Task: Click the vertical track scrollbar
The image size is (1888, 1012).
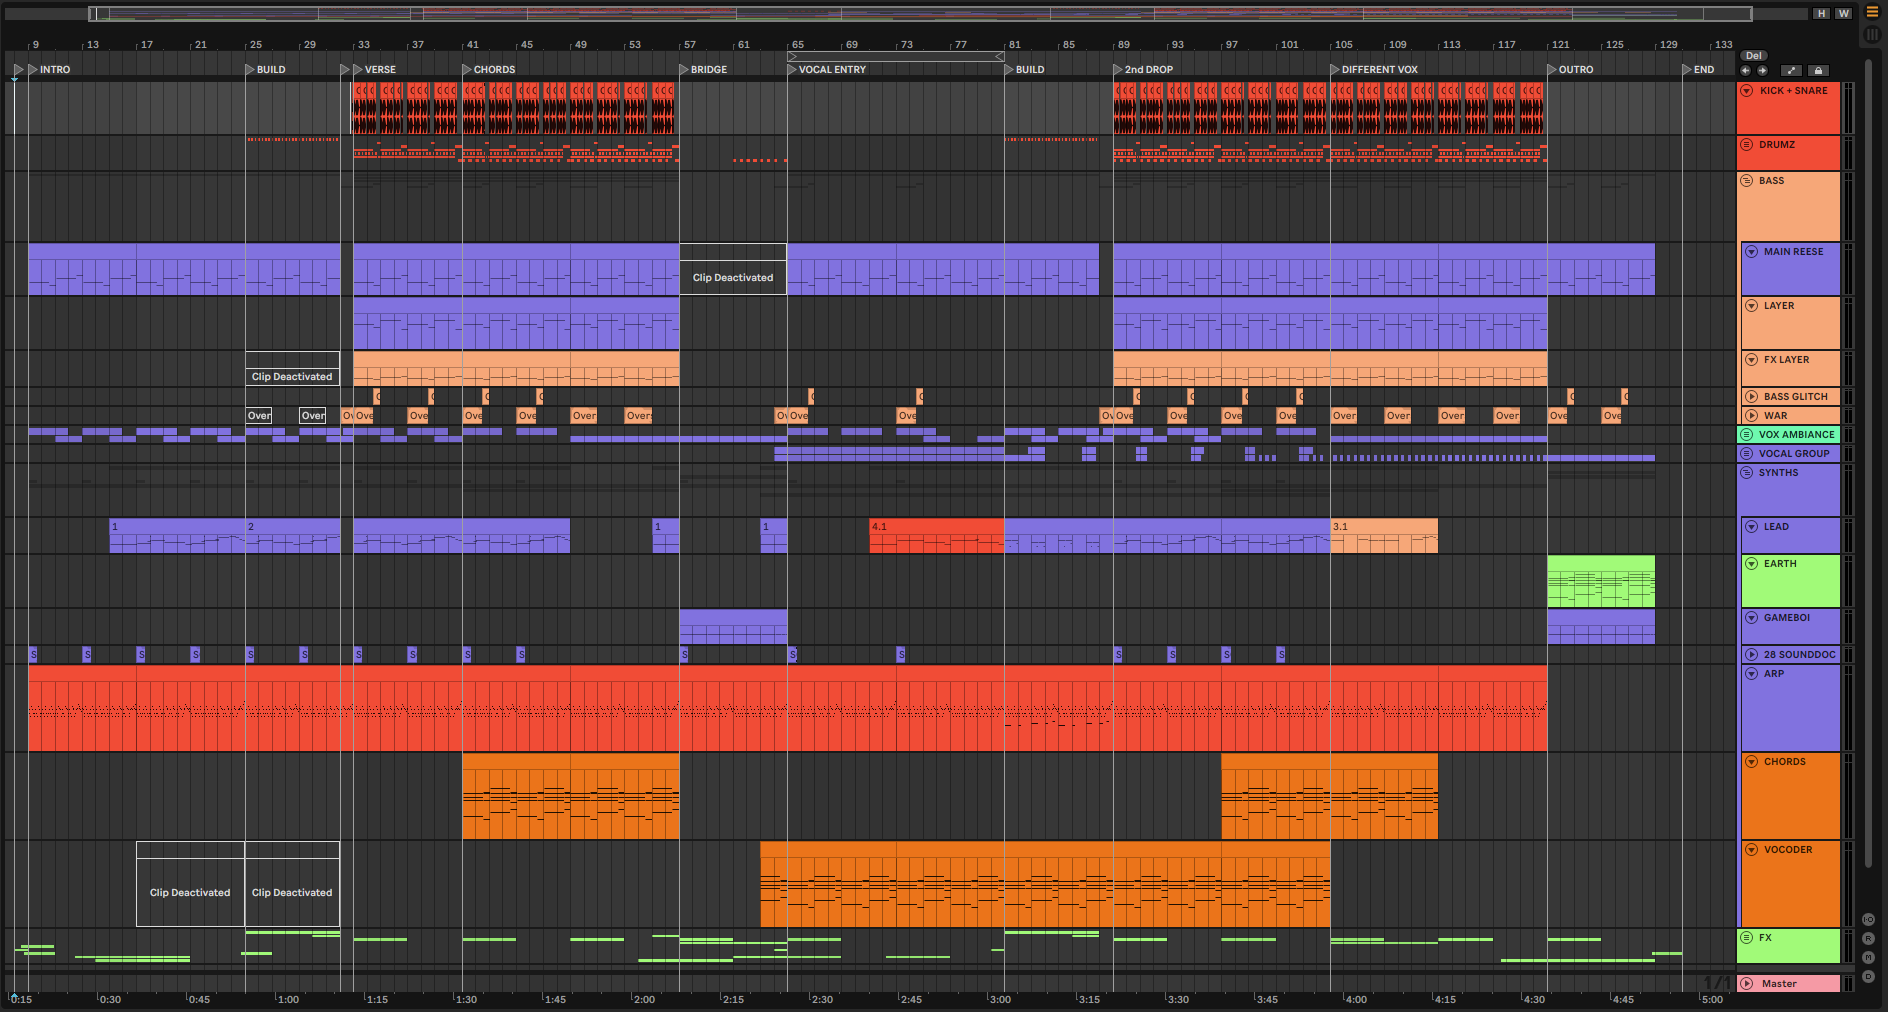Action: [x=1868, y=464]
